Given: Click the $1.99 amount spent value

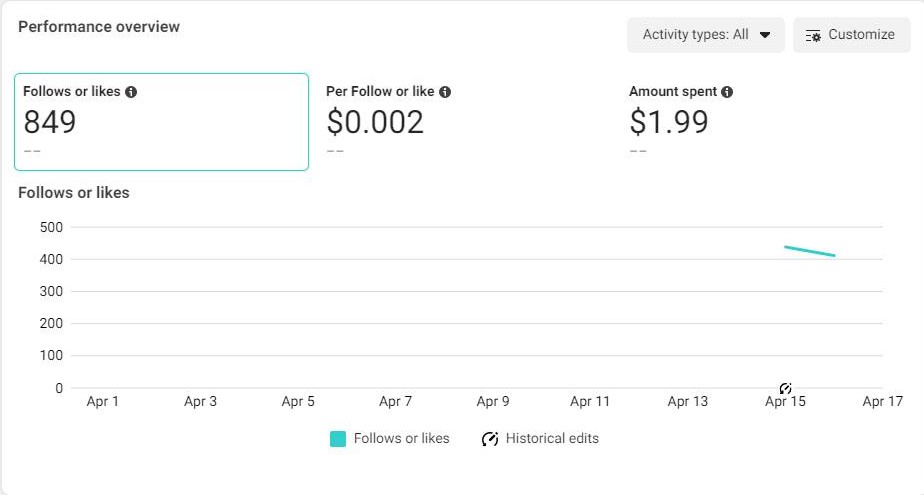Looking at the screenshot, I should (669, 122).
